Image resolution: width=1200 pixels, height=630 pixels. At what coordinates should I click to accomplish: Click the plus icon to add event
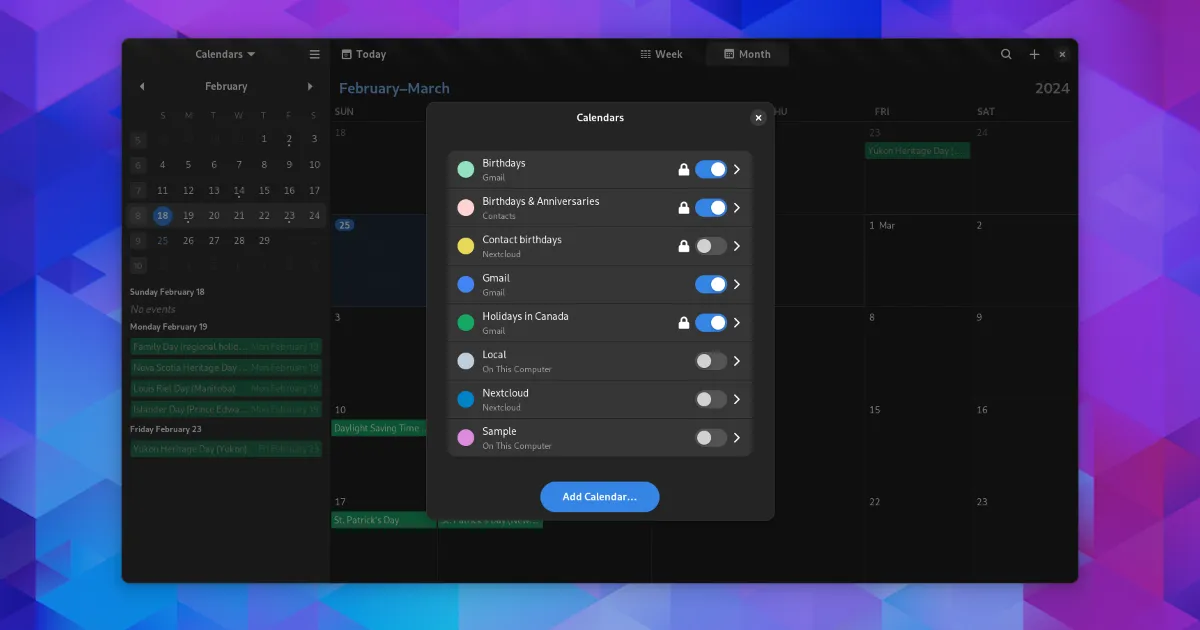click(1035, 54)
